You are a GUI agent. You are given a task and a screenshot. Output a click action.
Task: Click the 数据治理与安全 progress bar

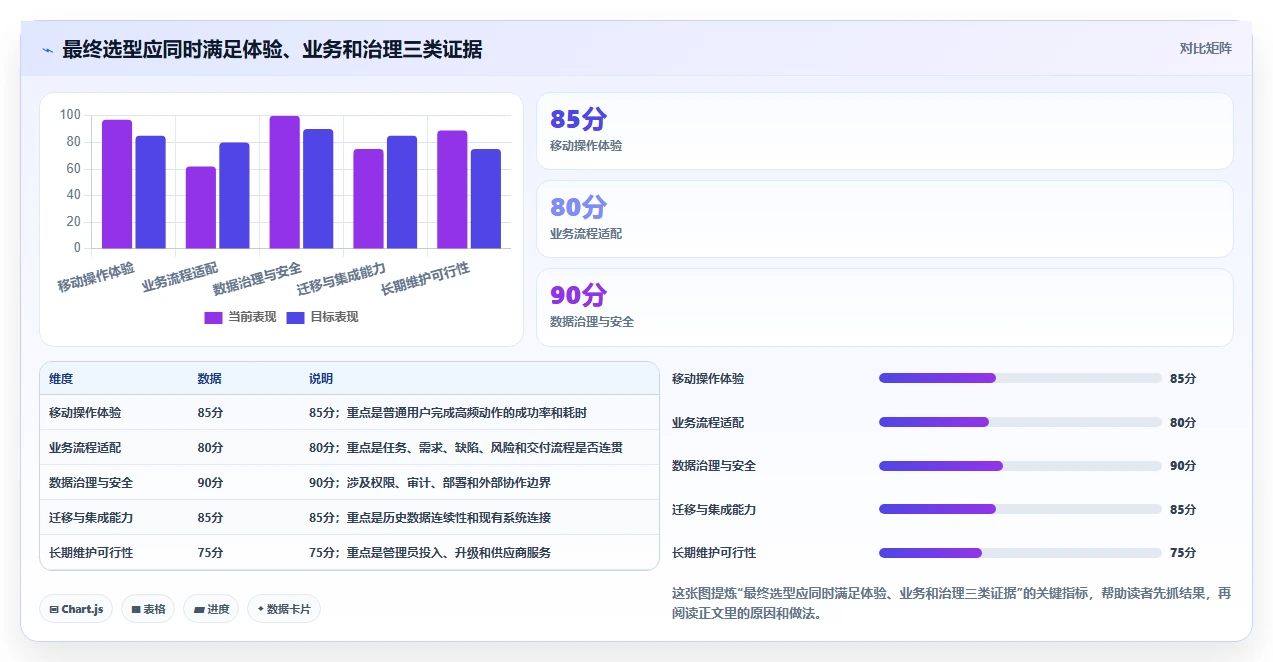(x=1020, y=465)
